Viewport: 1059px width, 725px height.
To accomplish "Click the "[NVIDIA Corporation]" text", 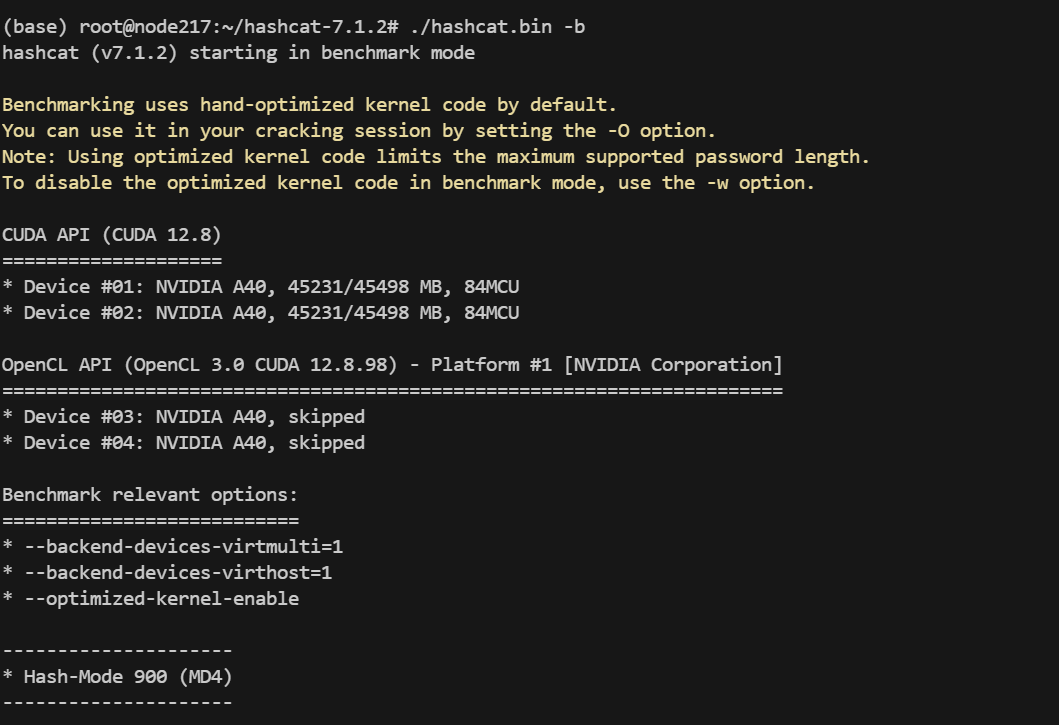I will (673, 365).
